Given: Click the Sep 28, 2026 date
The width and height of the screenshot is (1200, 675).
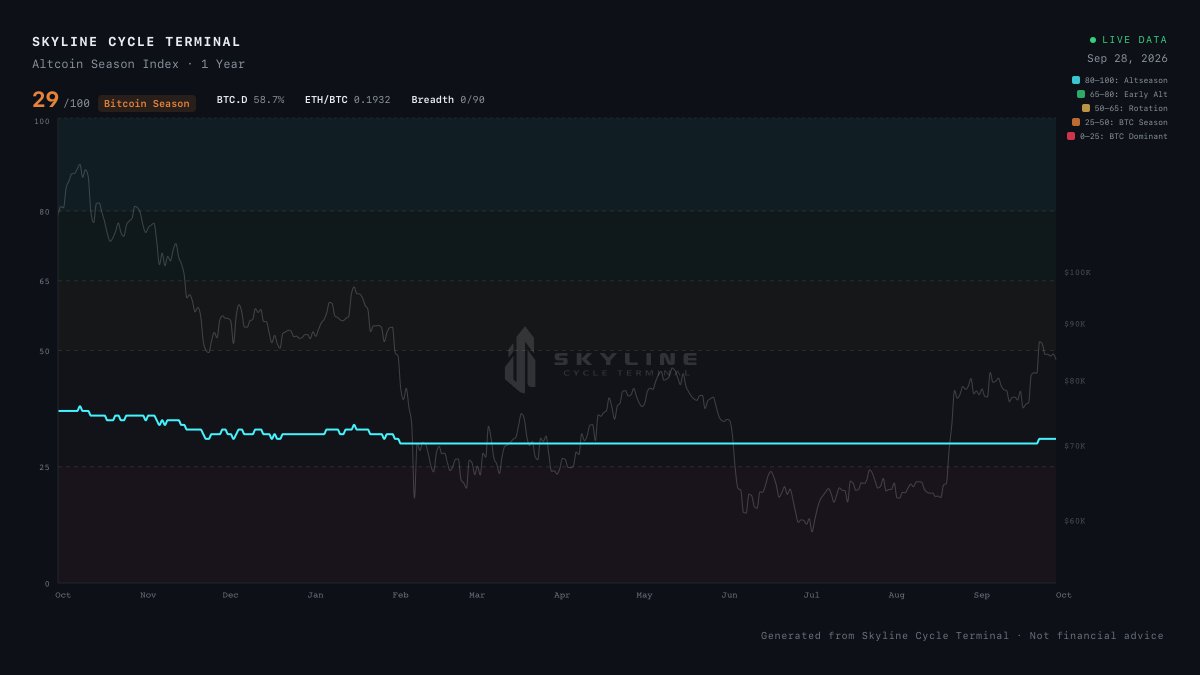Looking at the screenshot, I should 1127,58.
